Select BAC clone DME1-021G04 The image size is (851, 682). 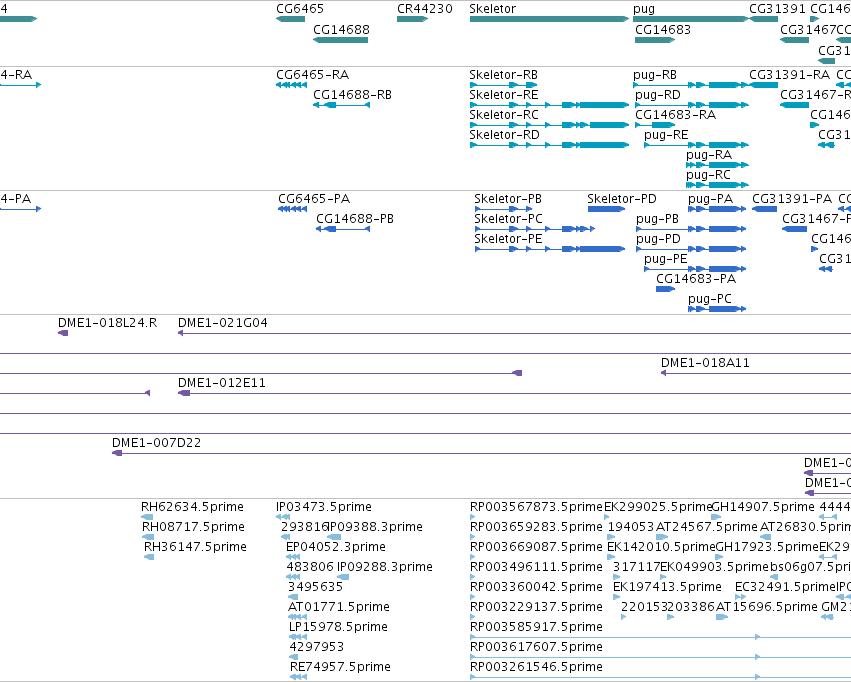515,333
